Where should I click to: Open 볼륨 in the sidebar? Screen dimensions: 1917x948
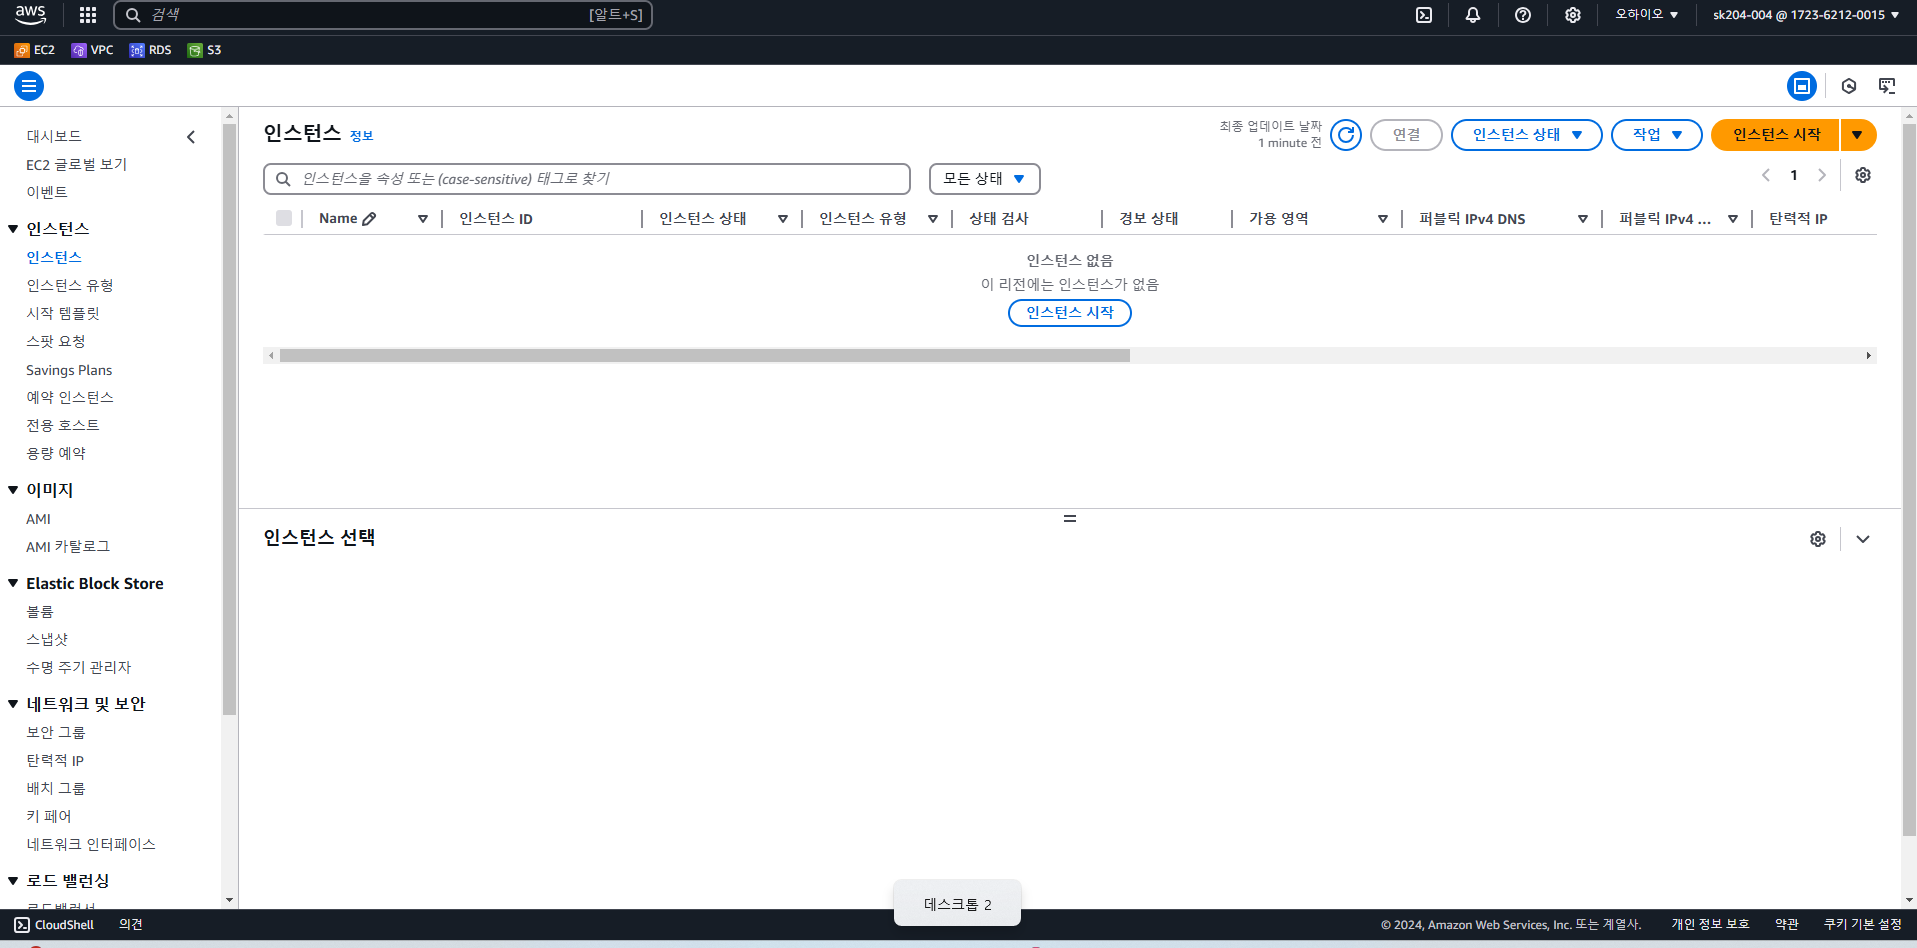pyautogui.click(x=40, y=611)
